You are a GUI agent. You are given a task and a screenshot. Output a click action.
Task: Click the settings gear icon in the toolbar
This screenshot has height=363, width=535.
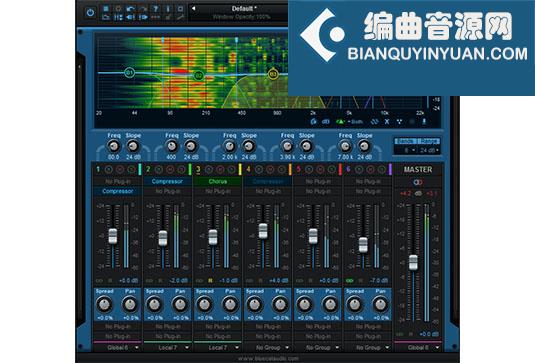[118, 9]
